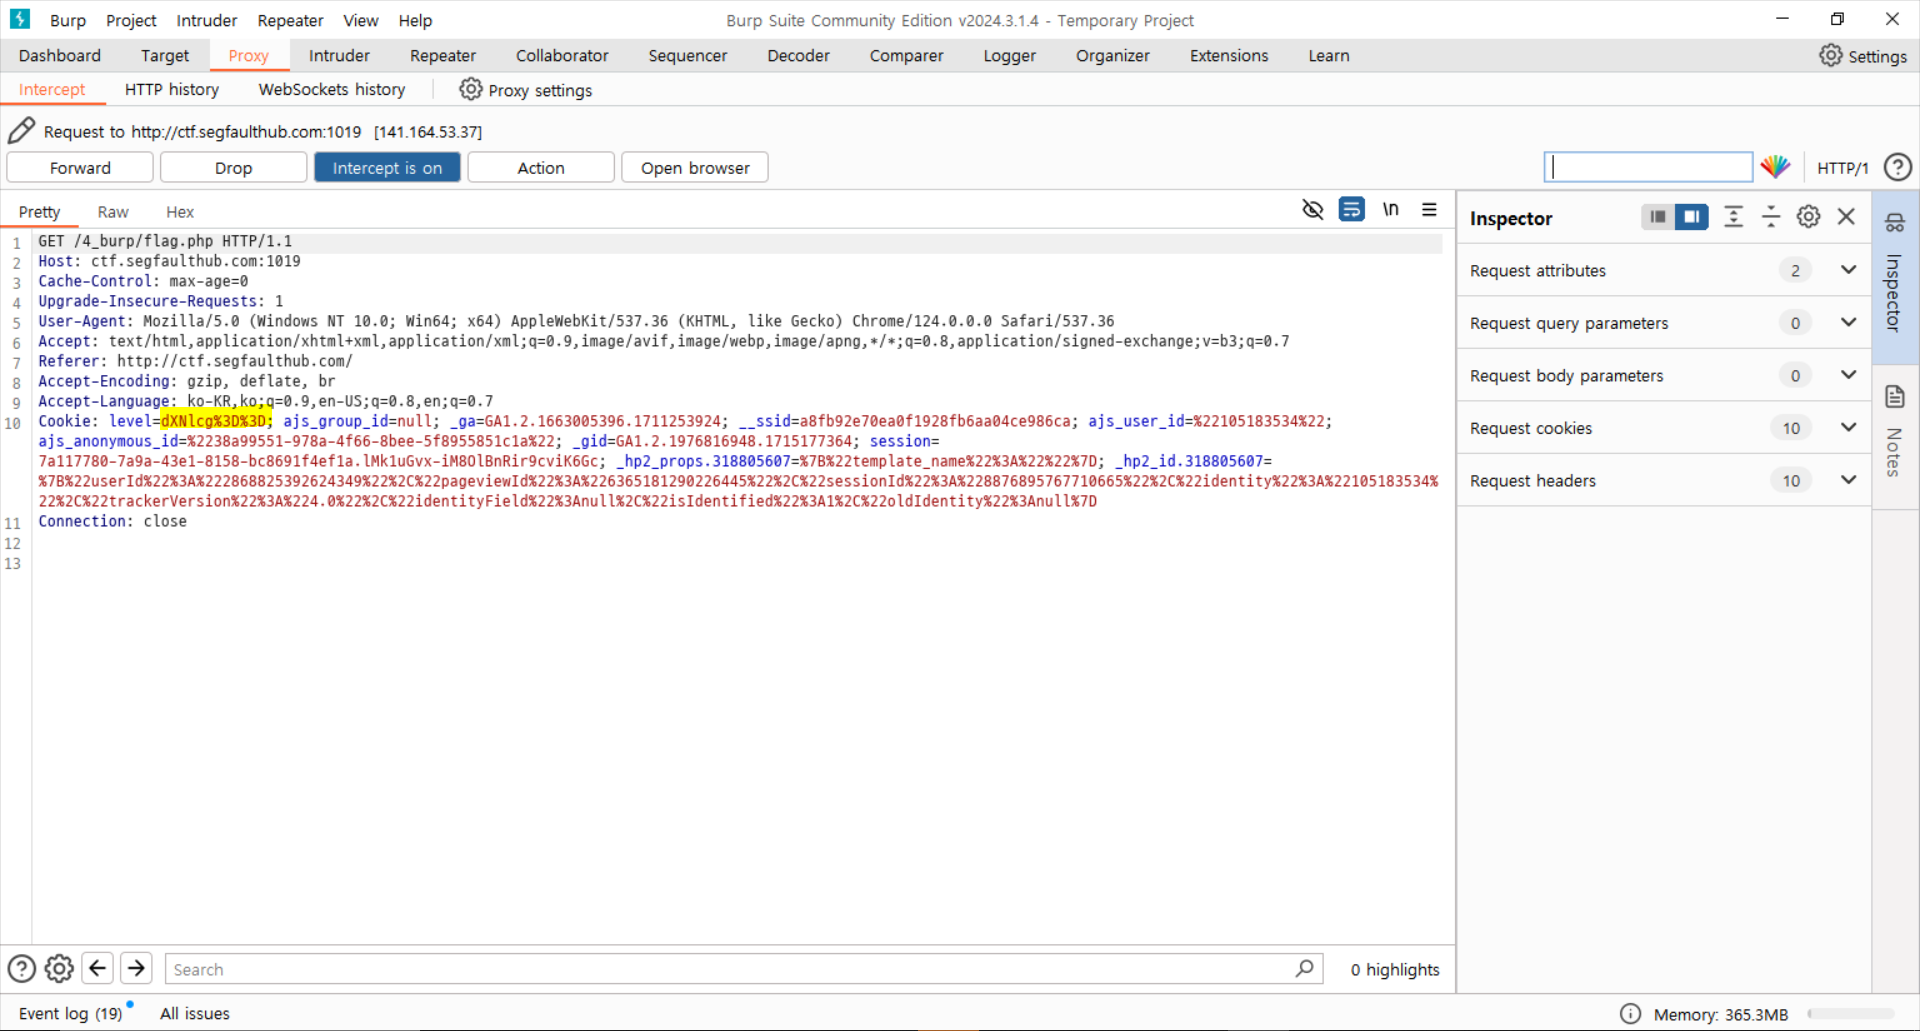
Task: Open the Settings gear at top right
Action: [1830, 55]
